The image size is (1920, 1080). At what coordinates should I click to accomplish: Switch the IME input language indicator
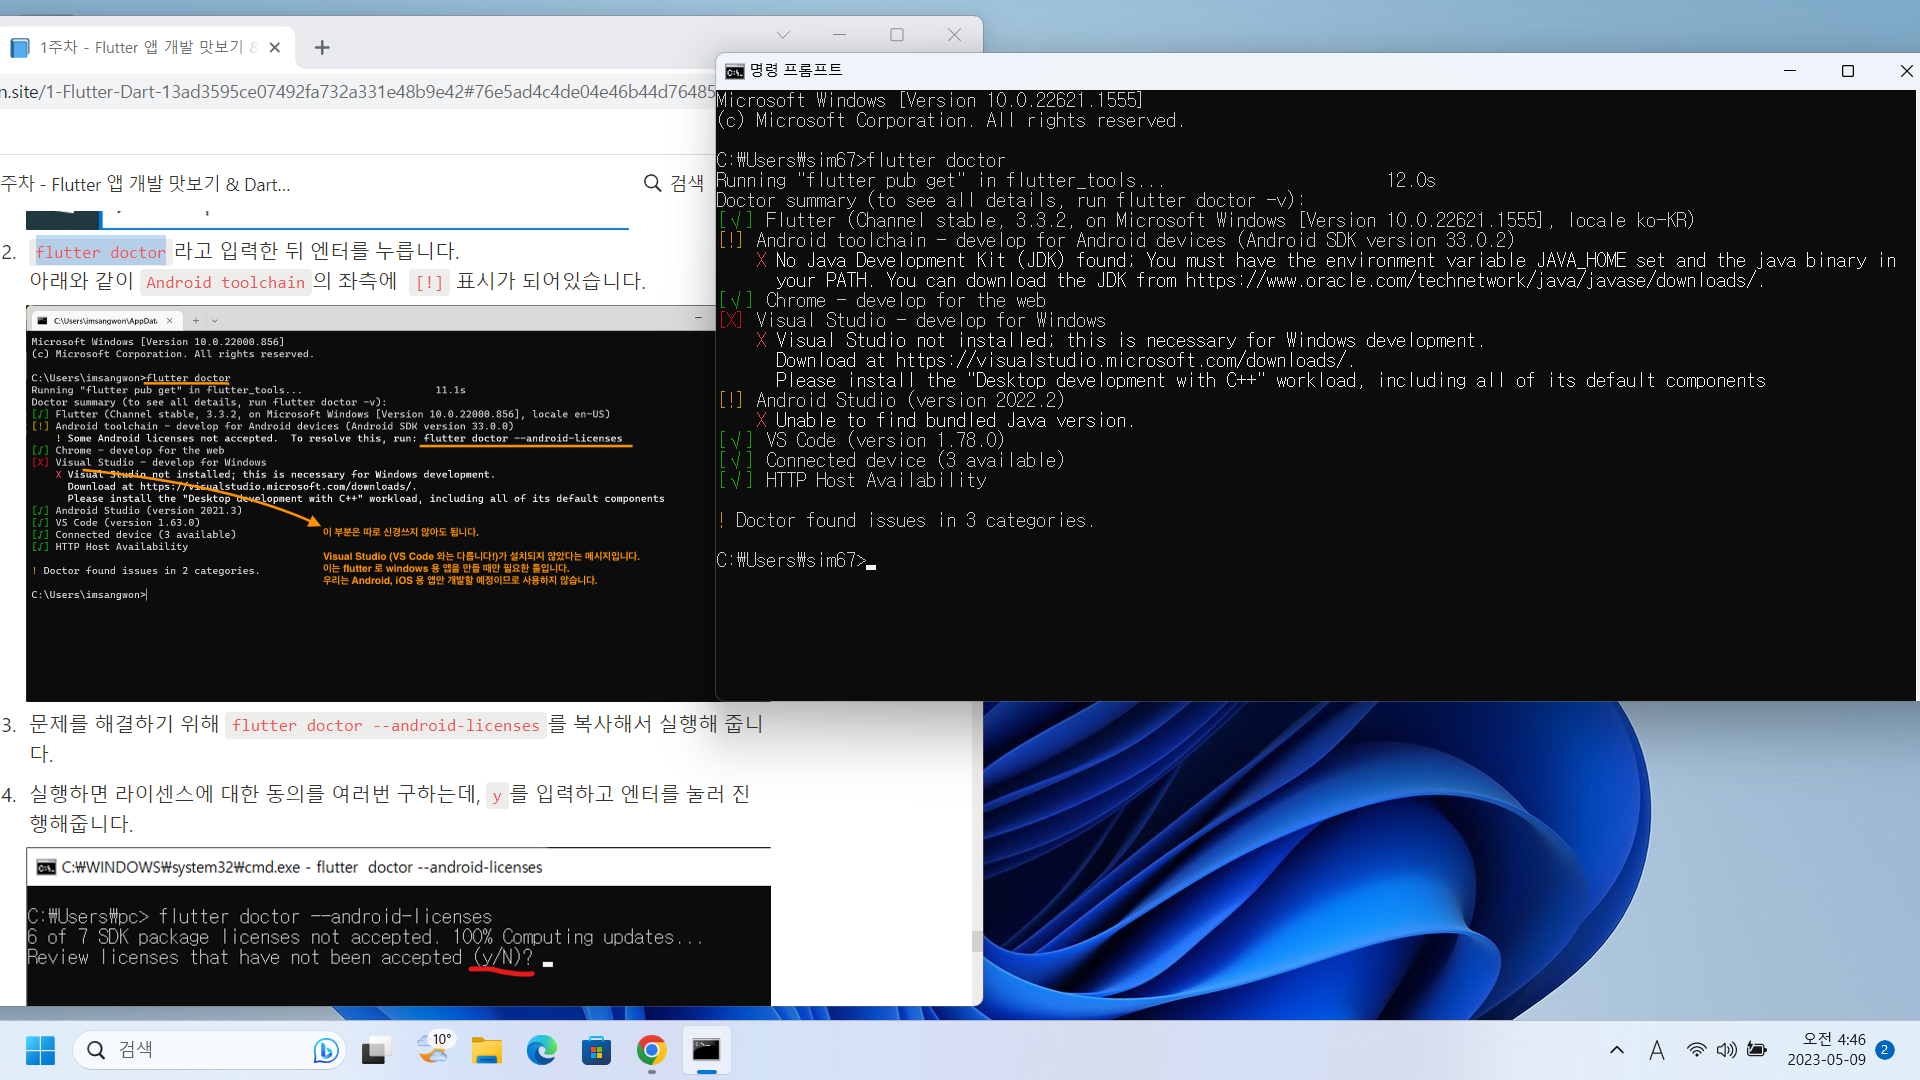1657,1050
